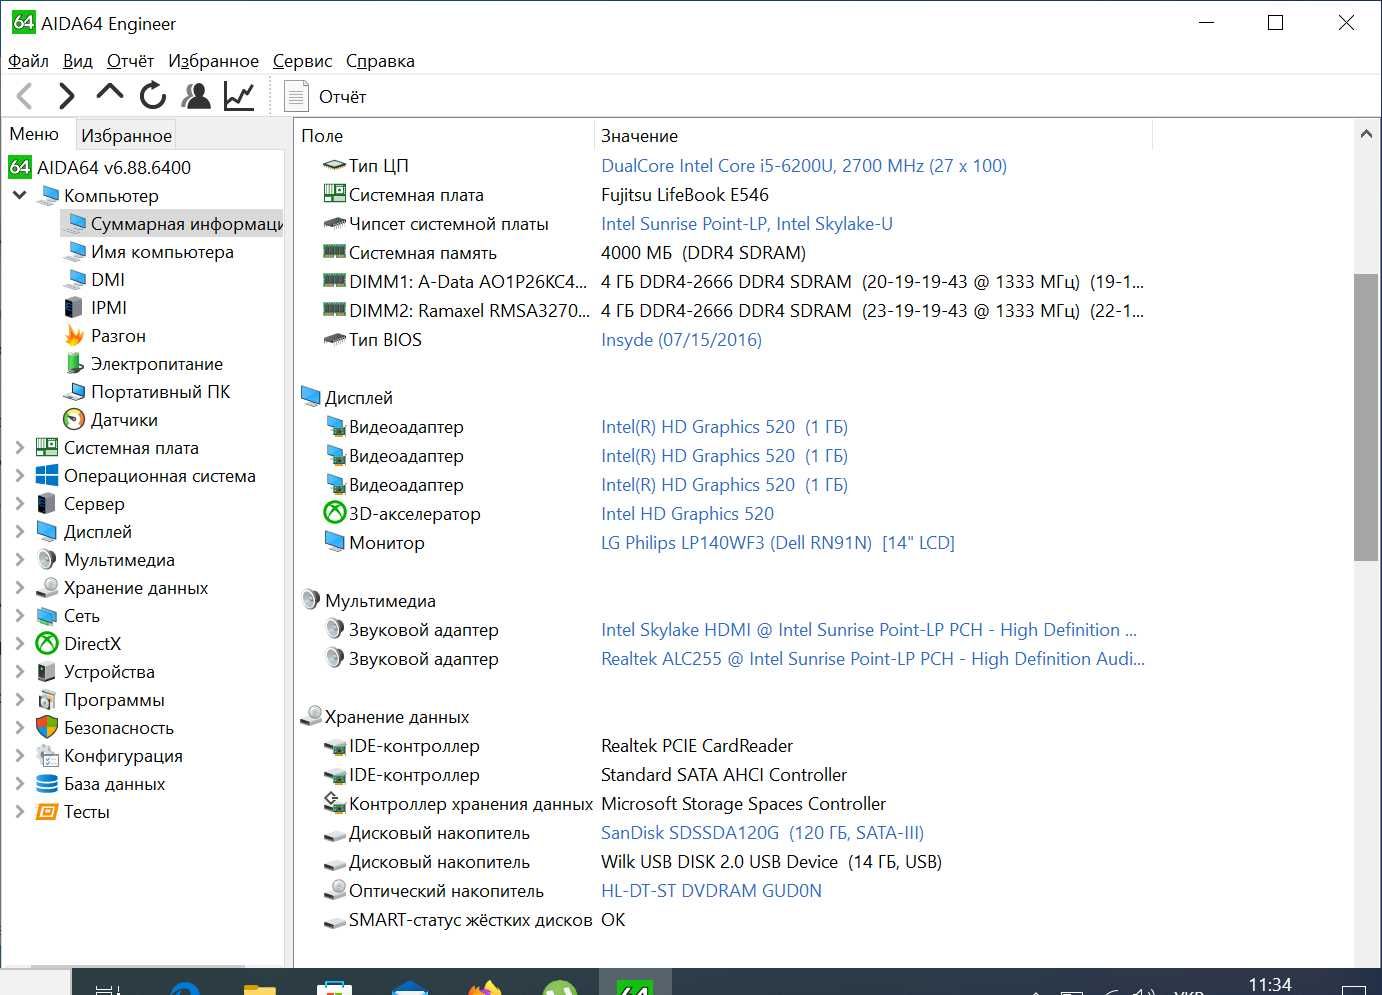Open the Датчики gauge icon item

[x=74, y=420]
